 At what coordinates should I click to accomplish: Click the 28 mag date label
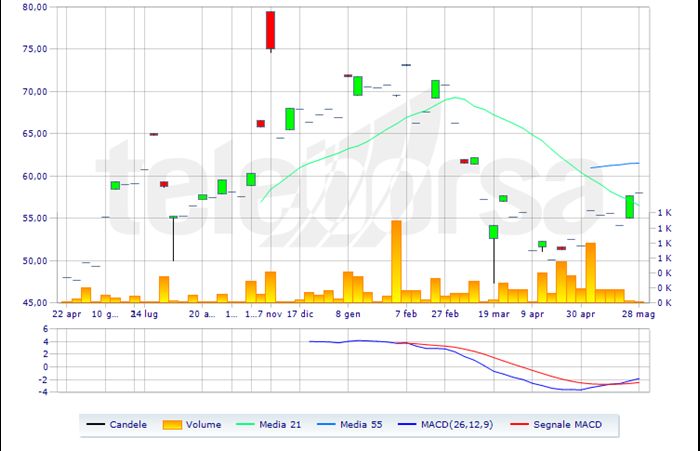click(638, 314)
